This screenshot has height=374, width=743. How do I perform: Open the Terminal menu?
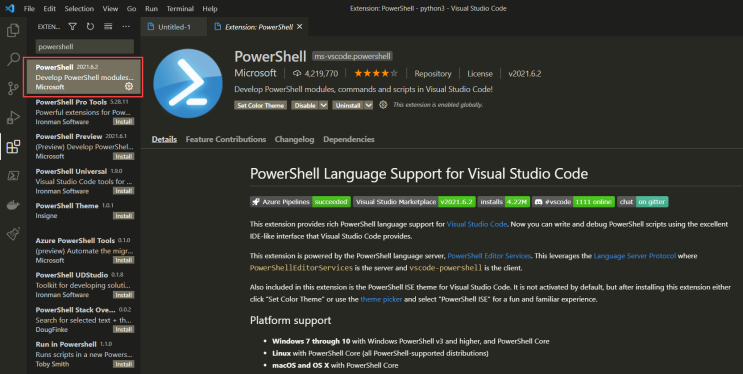coord(180,9)
